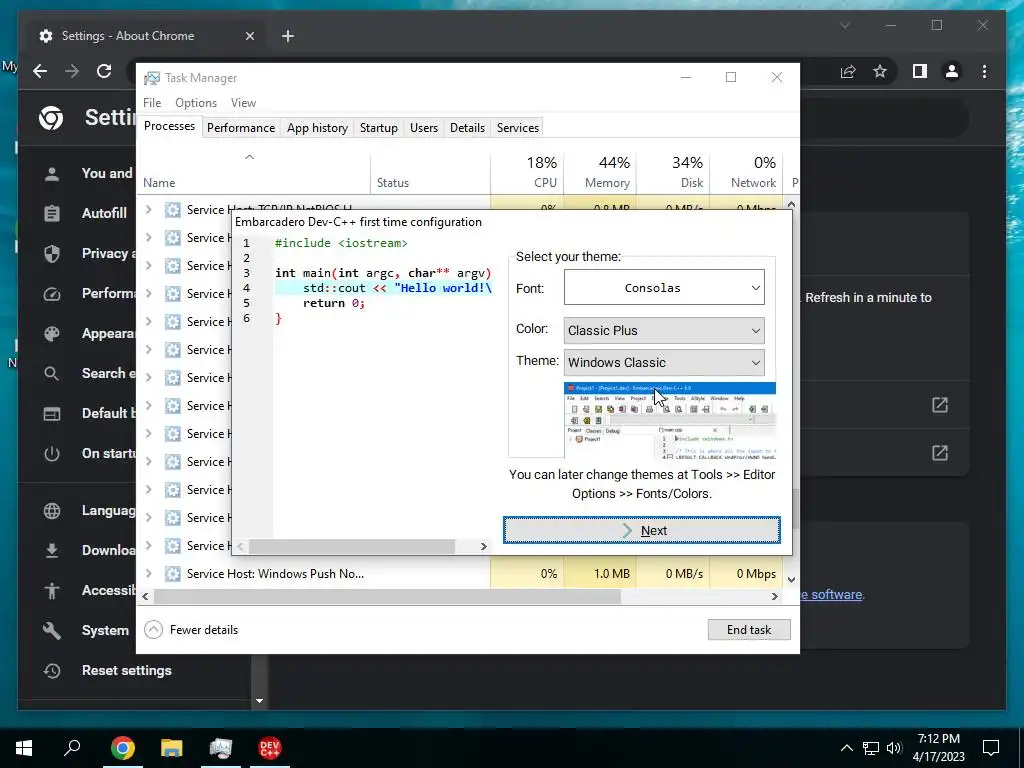This screenshot has height=768, width=1024.
Task: Switch to the Services tab
Action: (x=518, y=128)
